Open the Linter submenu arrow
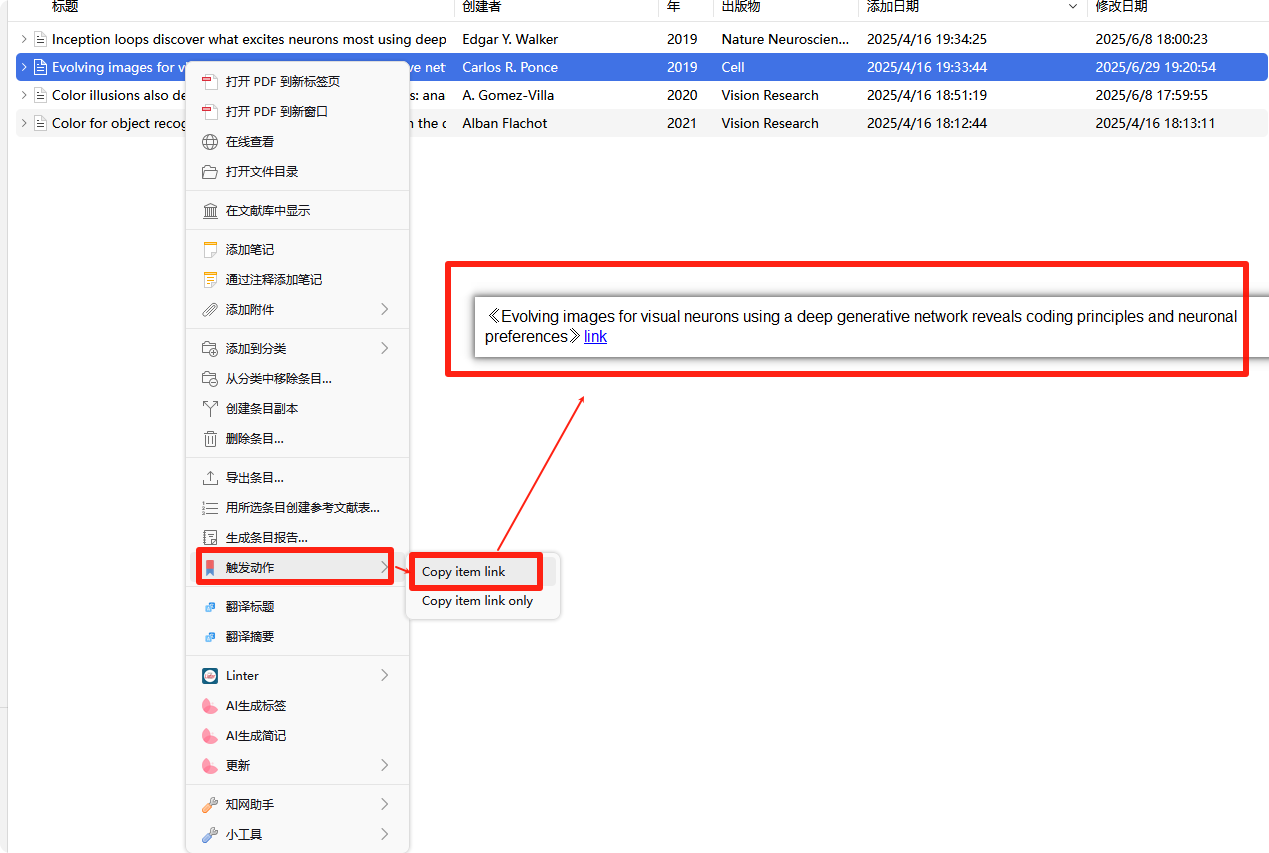The height and width of the screenshot is (853, 1269). [385, 676]
